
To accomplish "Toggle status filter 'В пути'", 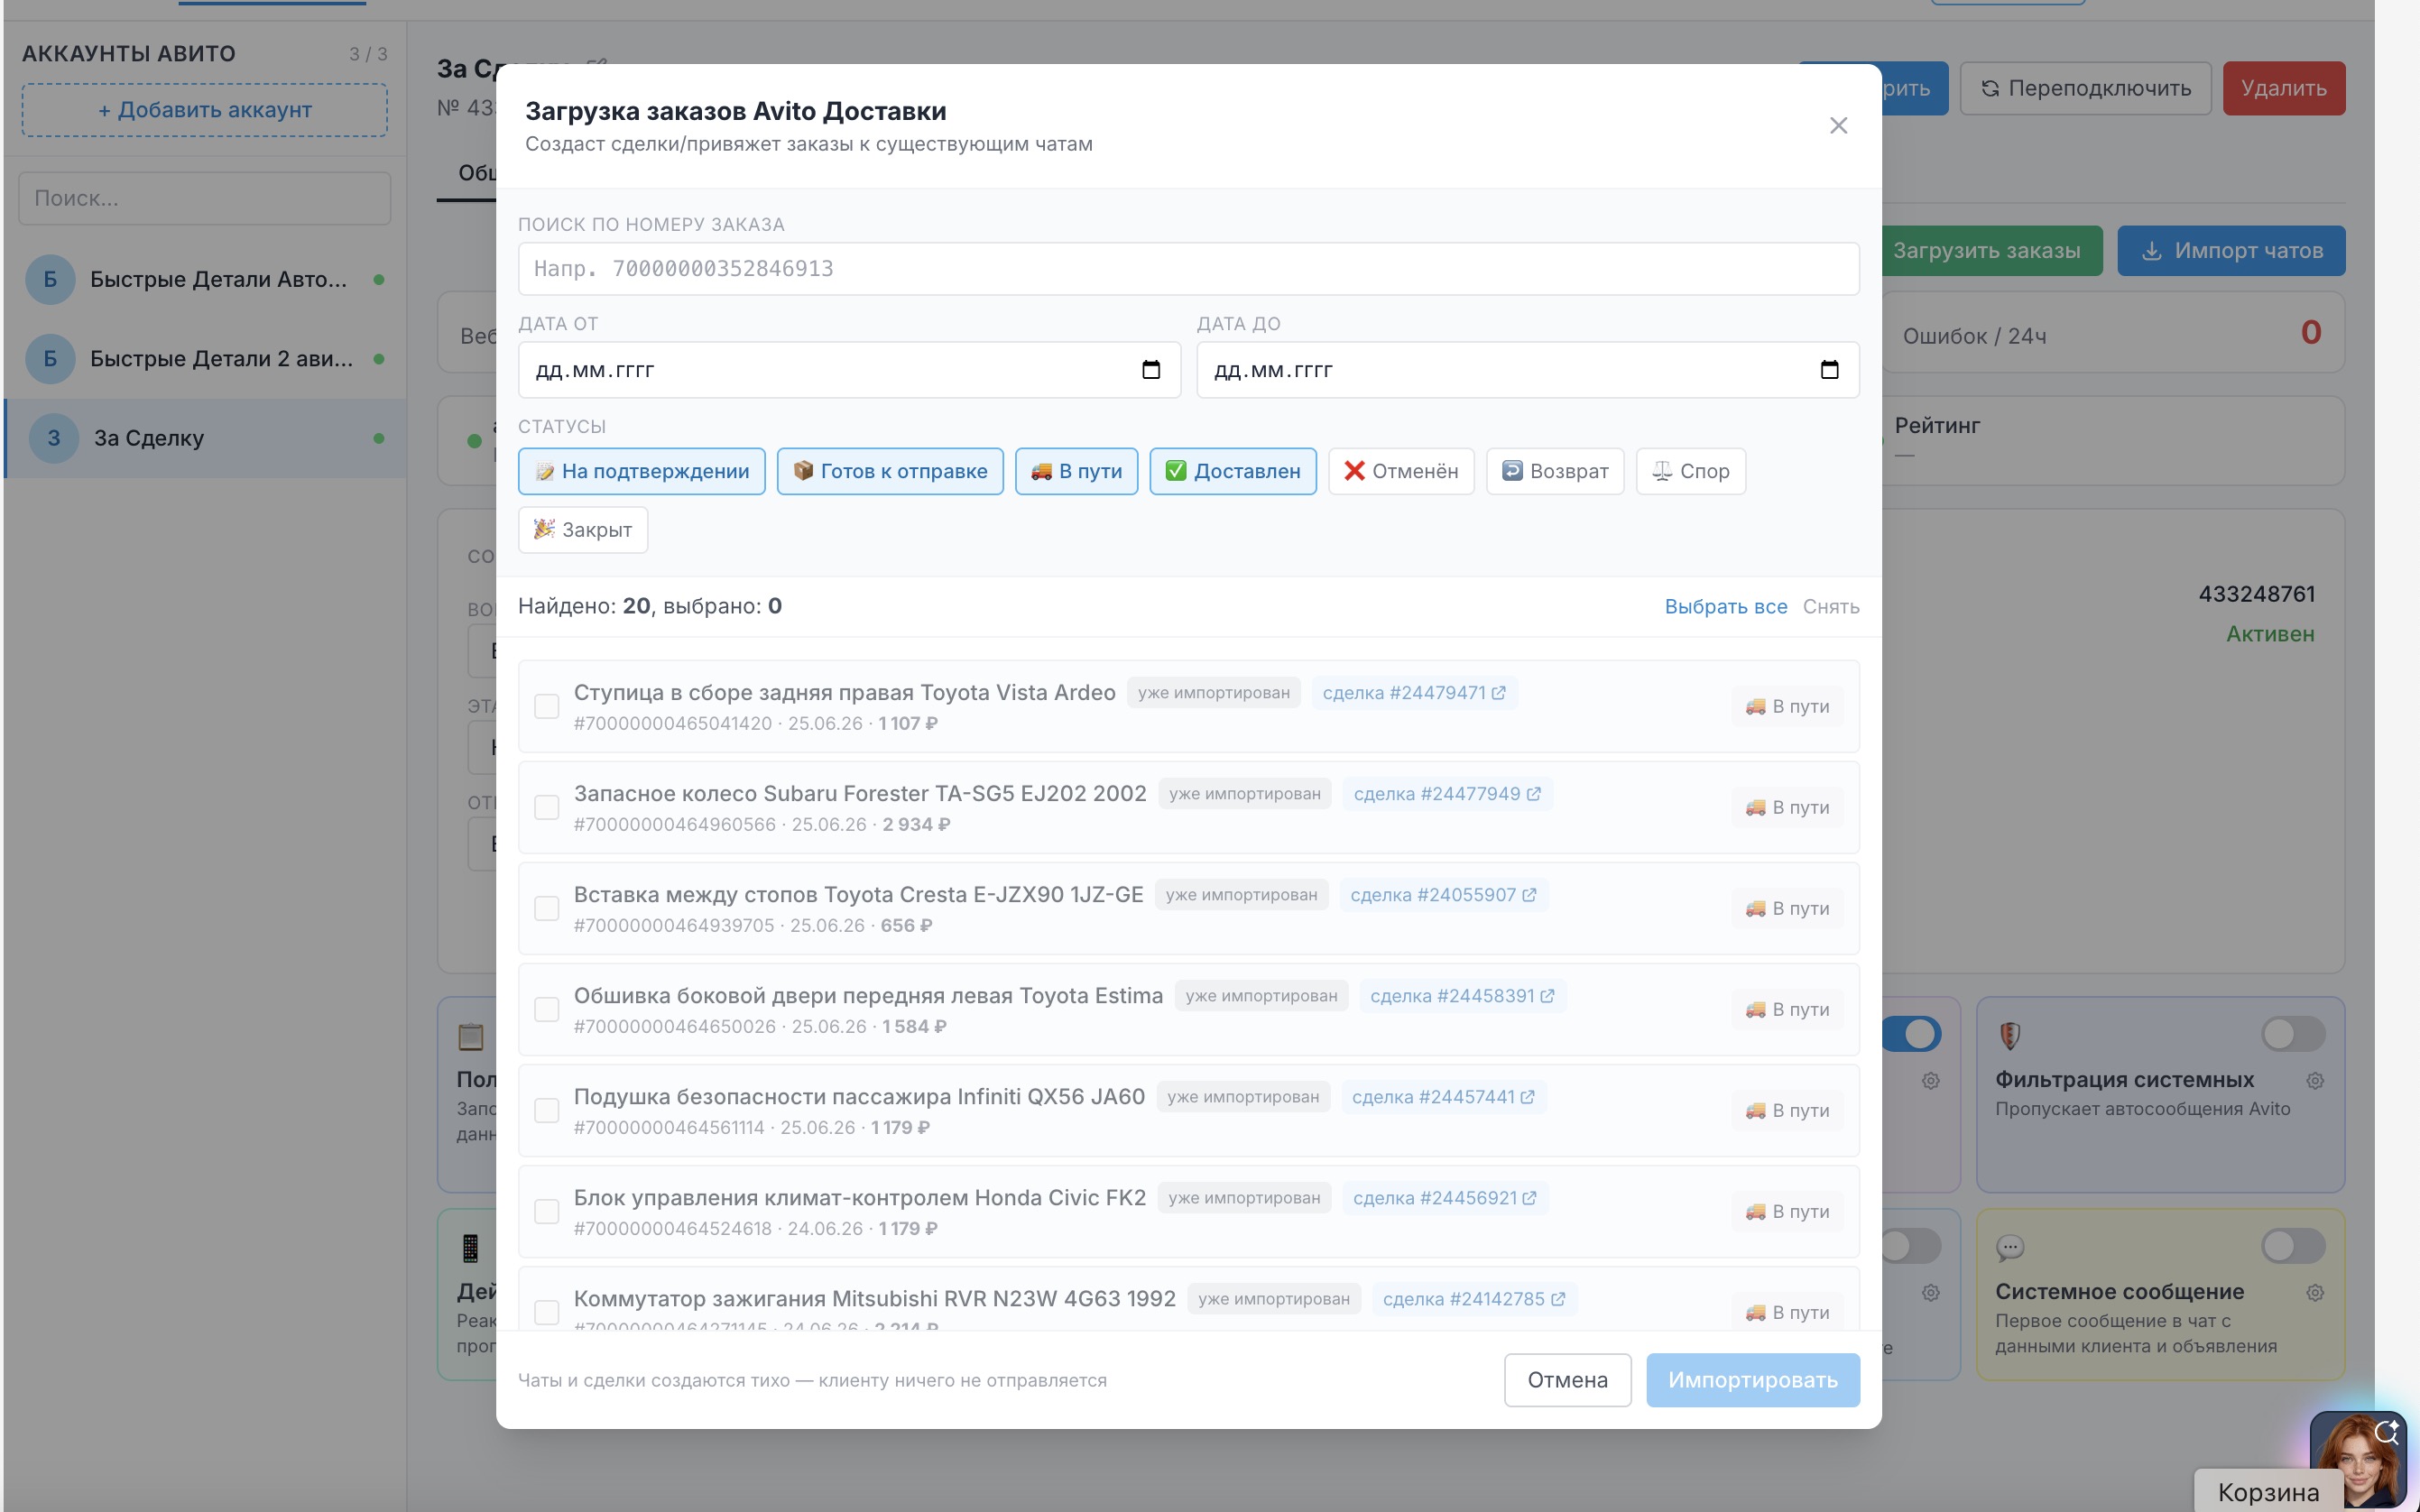I will [x=1076, y=471].
